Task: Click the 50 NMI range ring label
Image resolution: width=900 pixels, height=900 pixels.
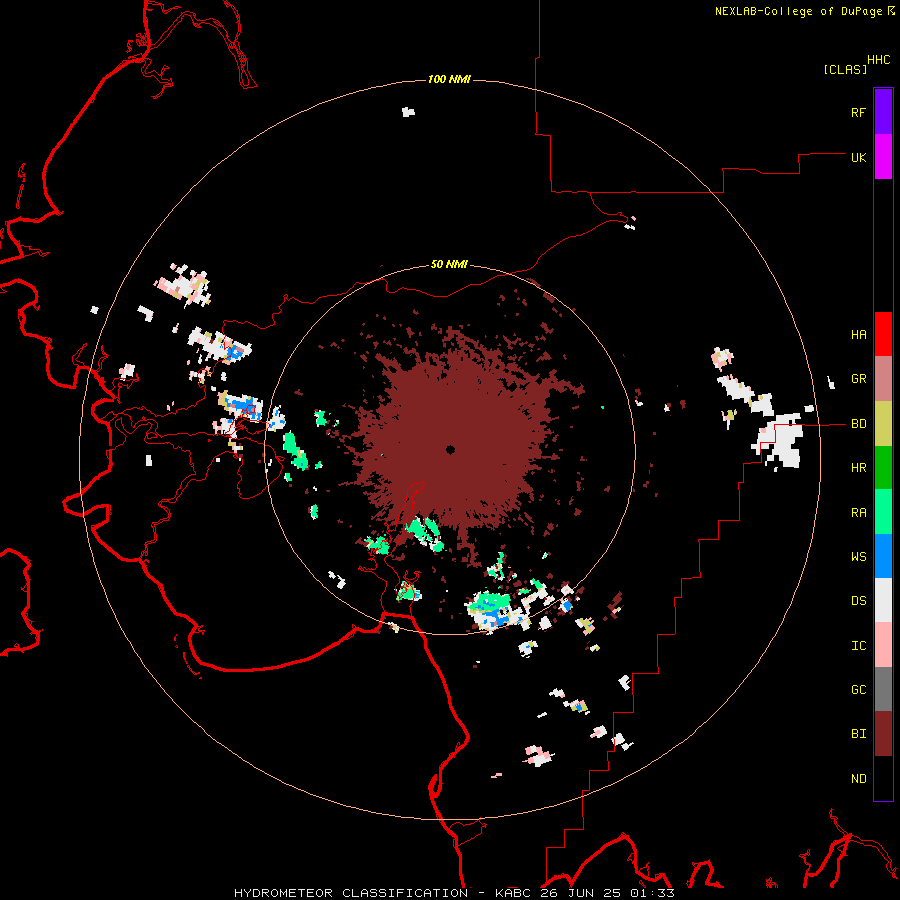Action: [449, 264]
